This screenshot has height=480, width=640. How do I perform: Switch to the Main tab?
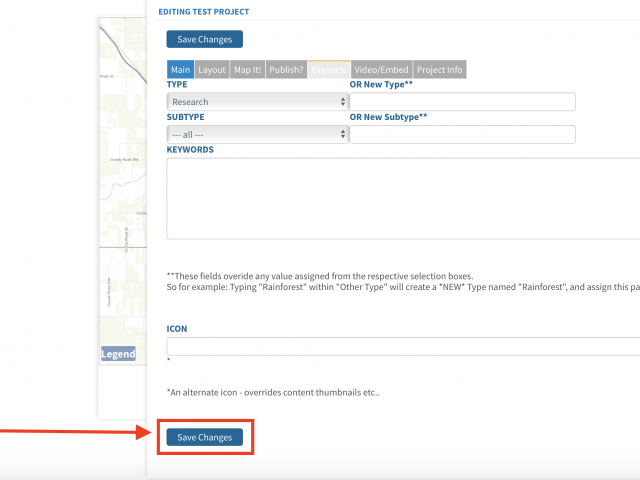click(x=180, y=70)
